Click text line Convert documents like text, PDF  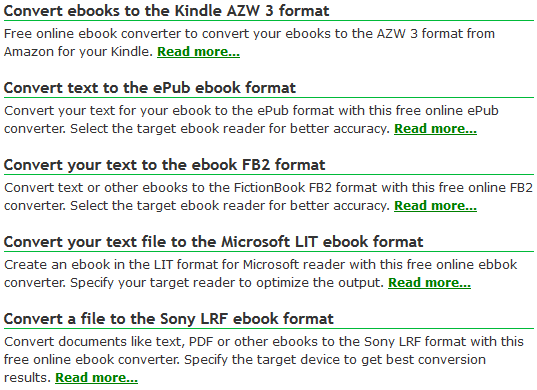click(x=264, y=342)
